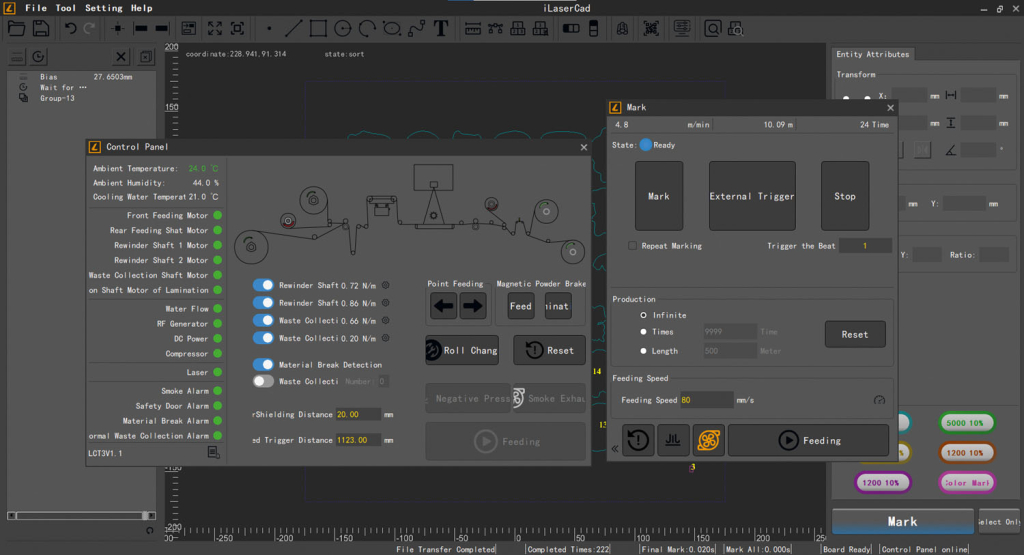Click the fit-to-screen expand arrows icon
The image size is (1024, 555).
[x=215, y=29]
